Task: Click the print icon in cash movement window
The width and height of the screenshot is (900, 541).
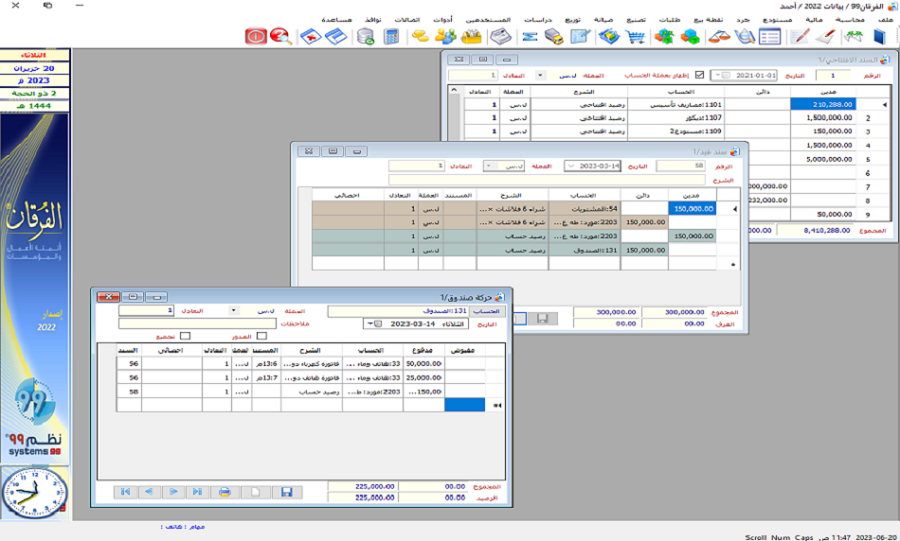Action: (226, 492)
